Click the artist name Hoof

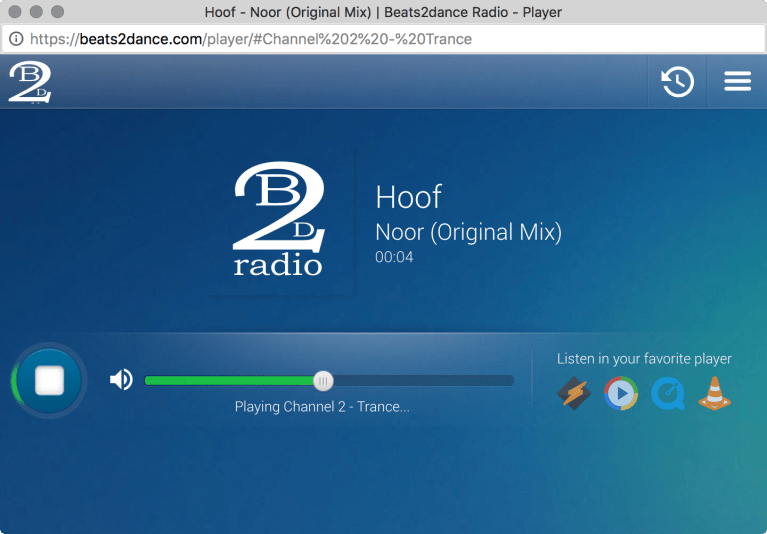(408, 197)
